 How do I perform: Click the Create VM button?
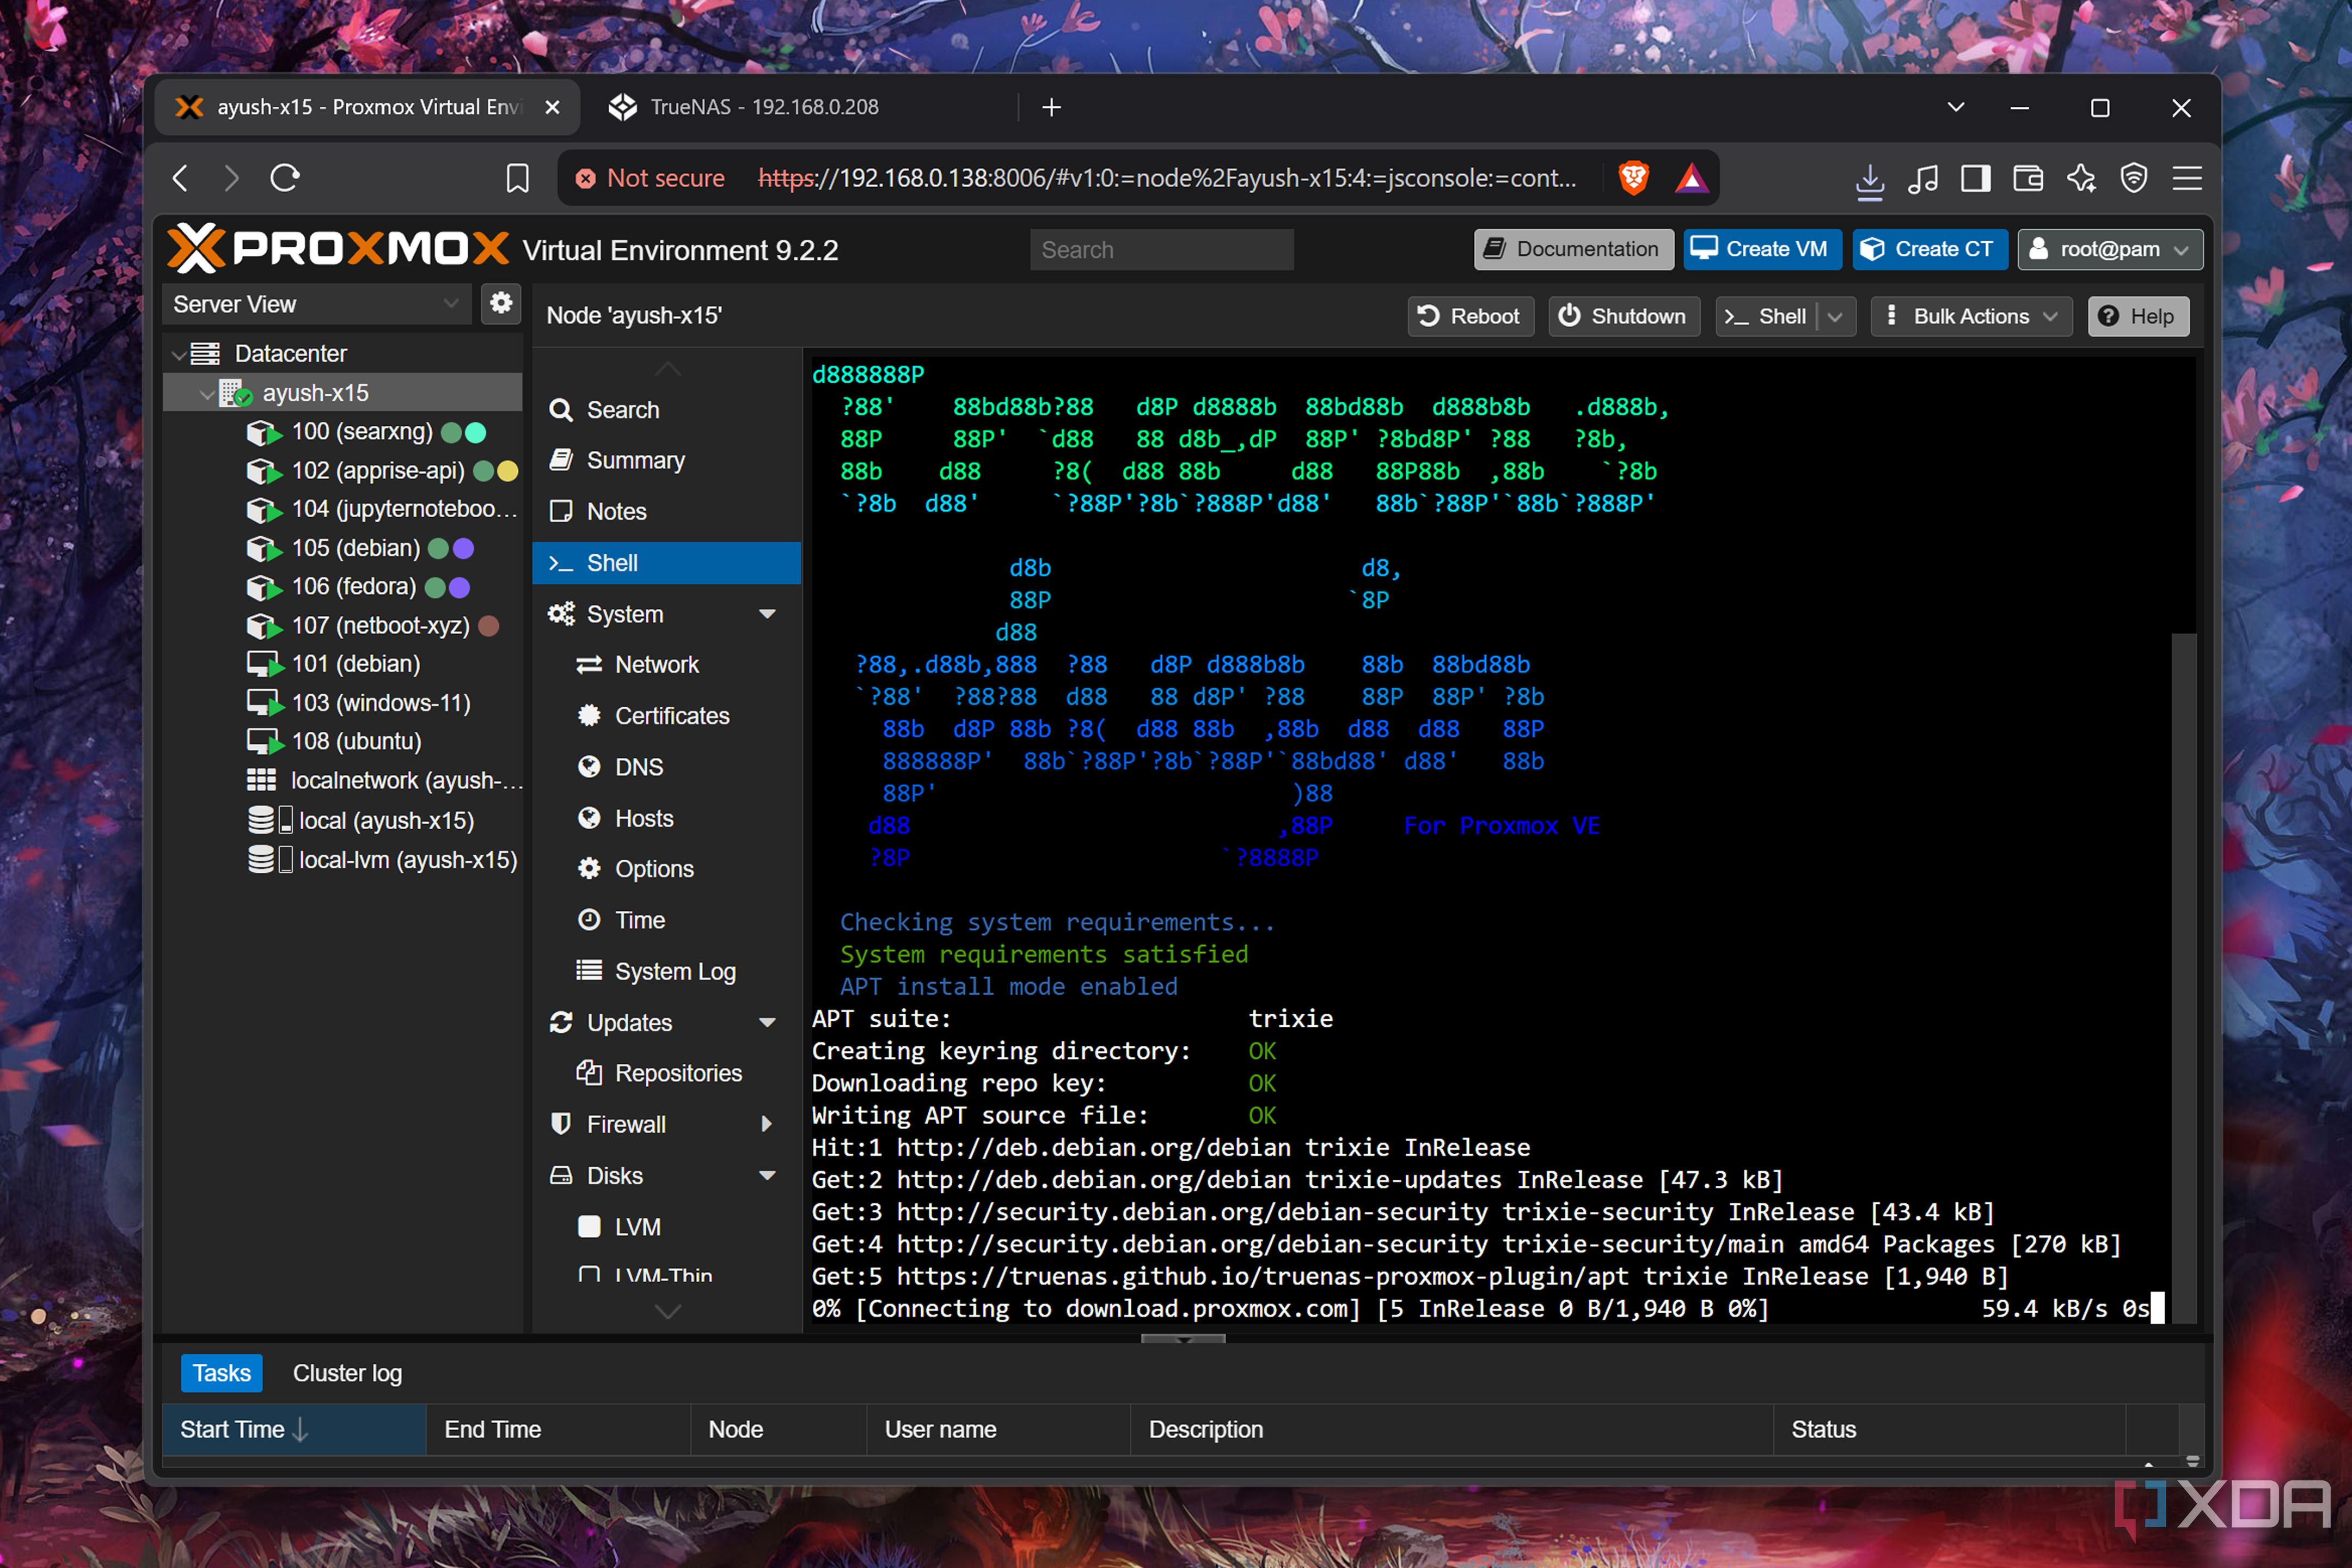point(1761,249)
